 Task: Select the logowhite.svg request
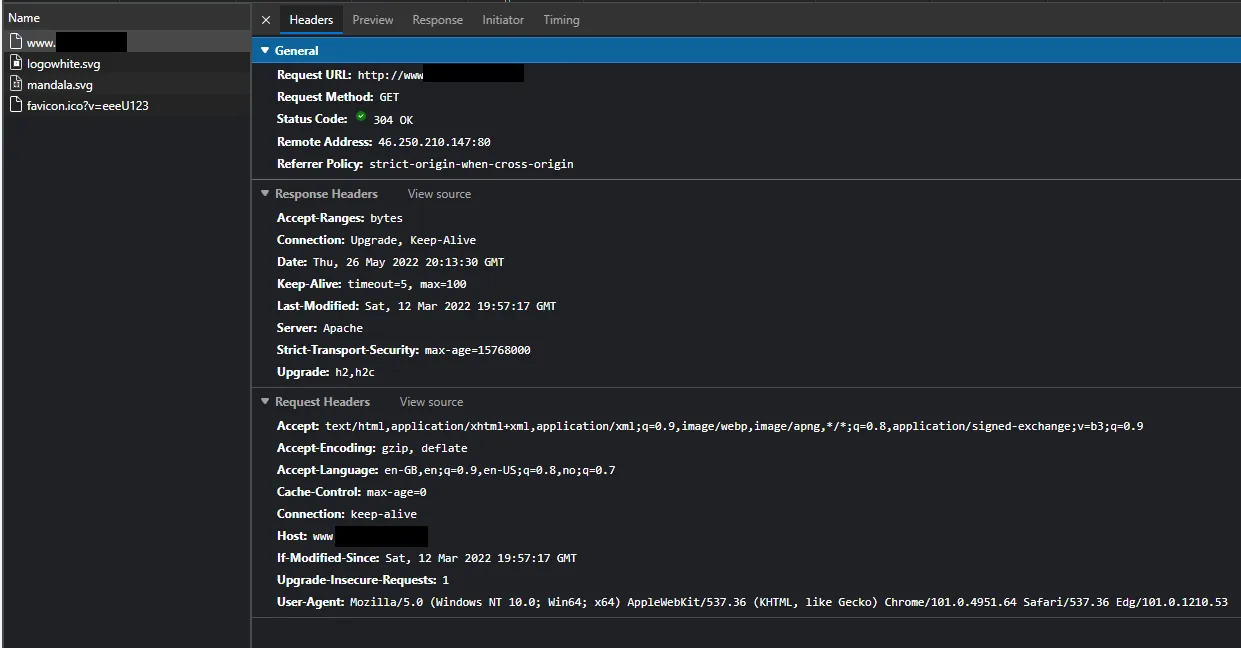(126, 64)
